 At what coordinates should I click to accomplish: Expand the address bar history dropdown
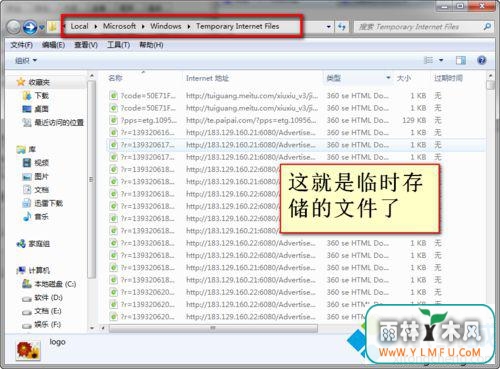point(329,26)
